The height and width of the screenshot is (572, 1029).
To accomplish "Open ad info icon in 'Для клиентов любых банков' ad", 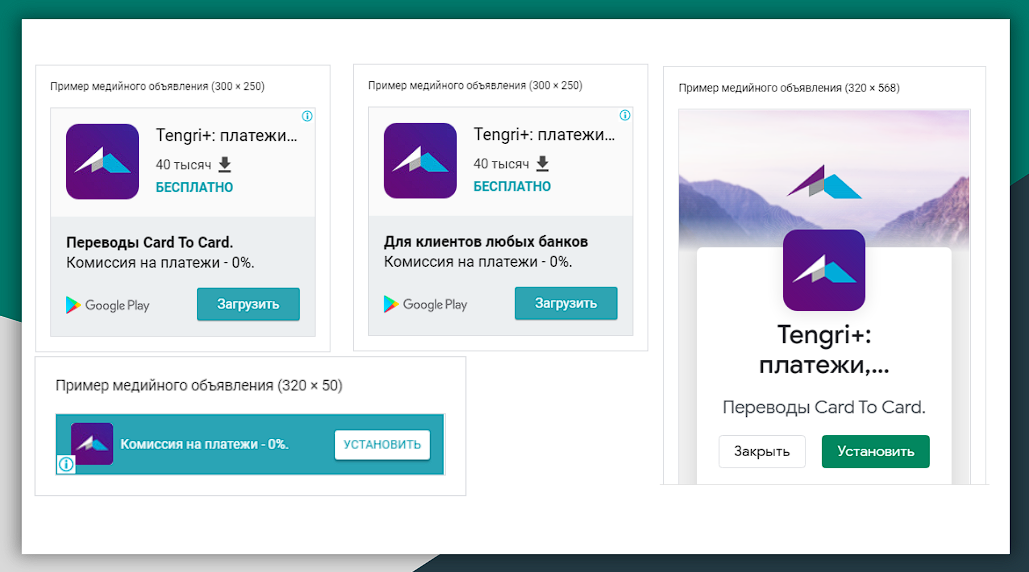I will pyautogui.click(x=625, y=115).
